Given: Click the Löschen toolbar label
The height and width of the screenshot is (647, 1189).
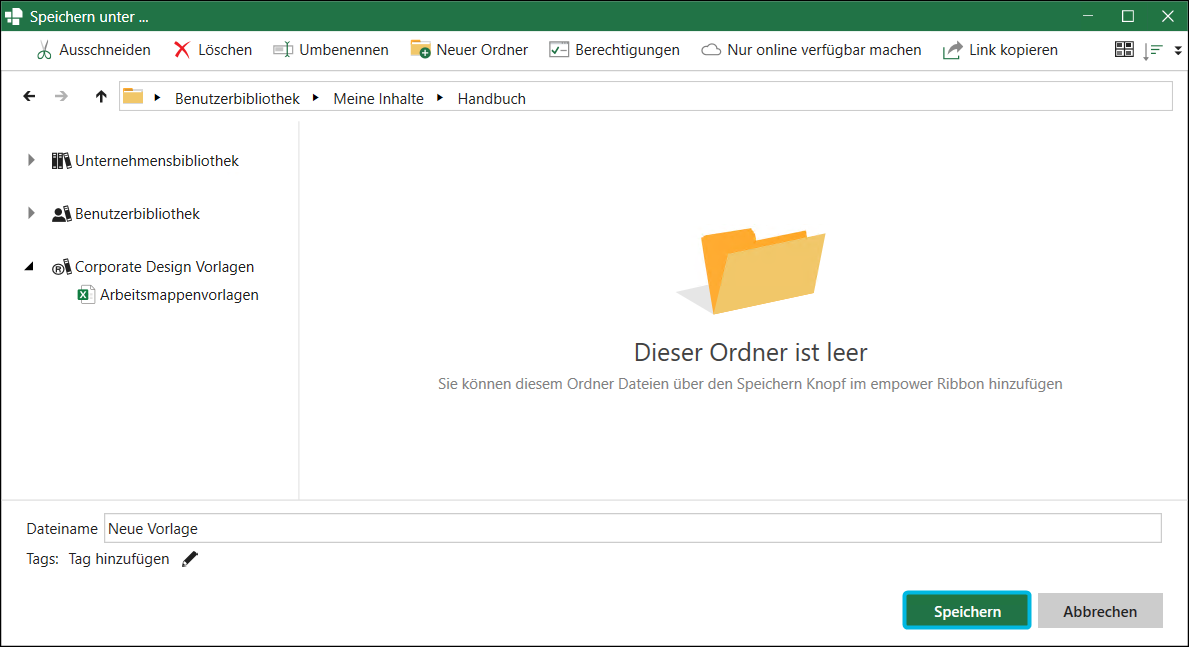Looking at the screenshot, I should click(225, 50).
